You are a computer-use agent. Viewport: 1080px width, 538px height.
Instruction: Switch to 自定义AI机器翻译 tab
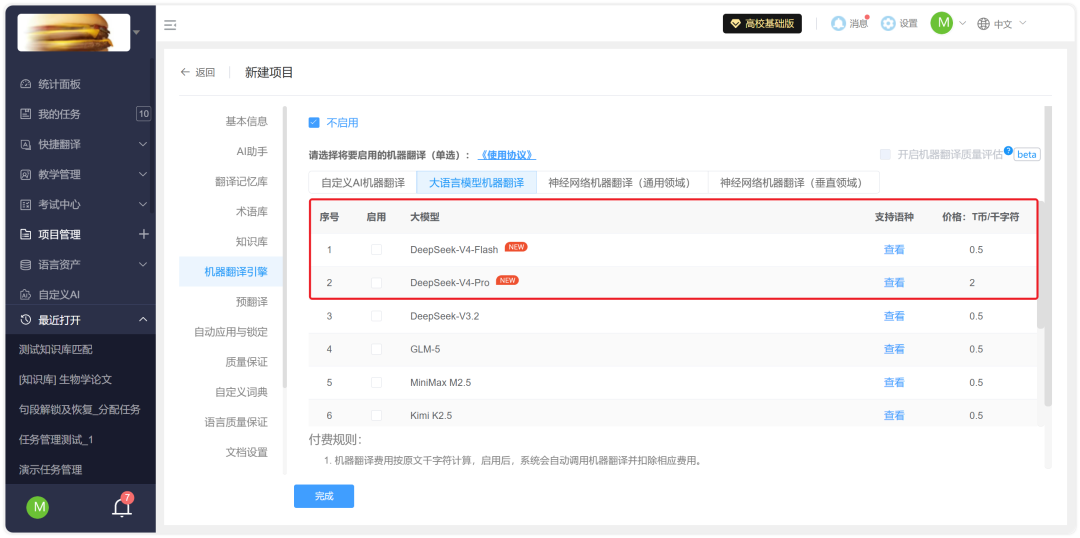tap(363, 183)
